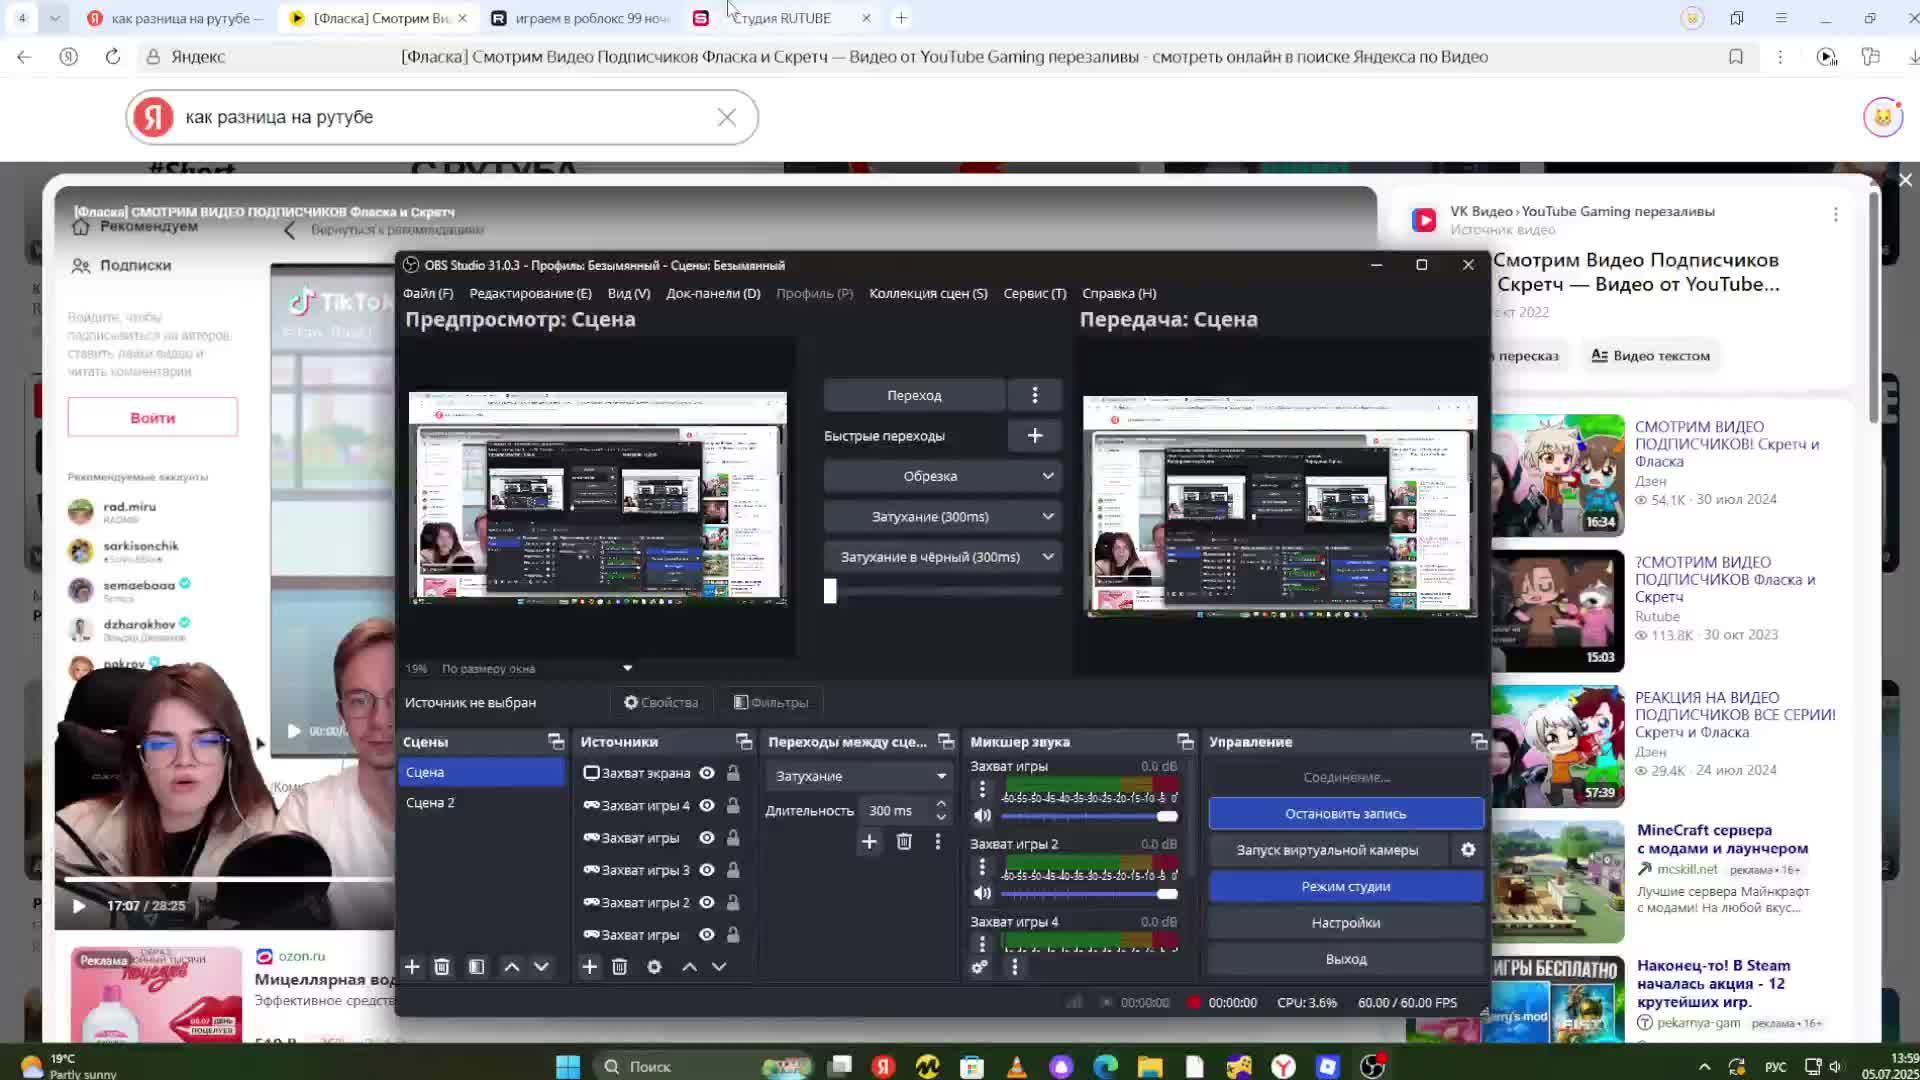Adjust Захват игры 2 volume slider
Viewport: 1920px width, 1080px height.
(1090, 893)
